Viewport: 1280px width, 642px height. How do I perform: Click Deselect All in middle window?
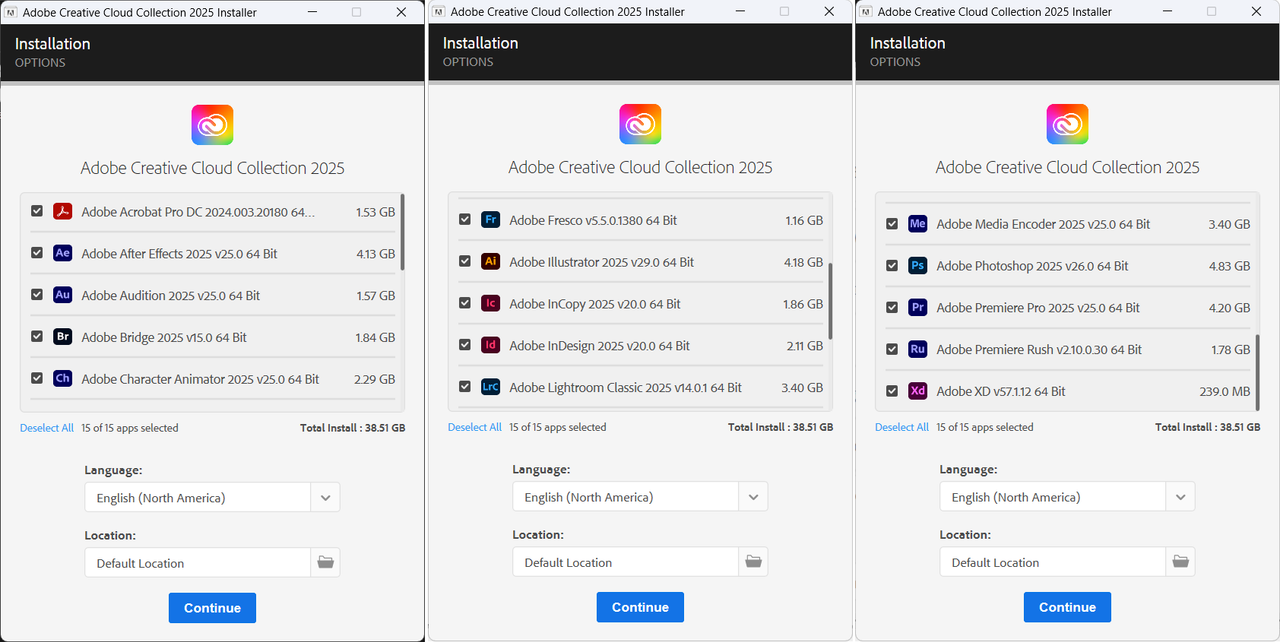tap(475, 427)
